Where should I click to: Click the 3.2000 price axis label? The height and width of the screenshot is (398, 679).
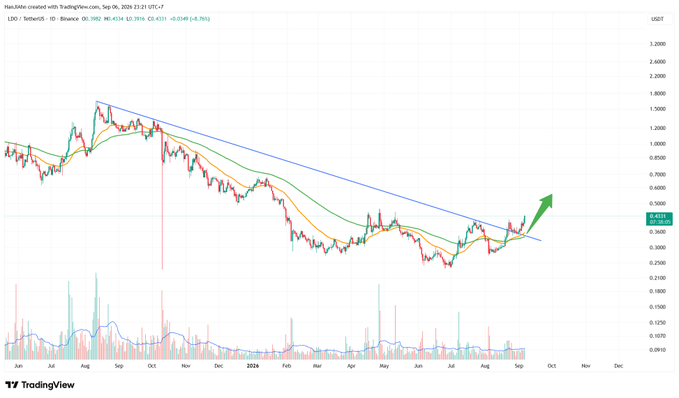tap(657, 44)
